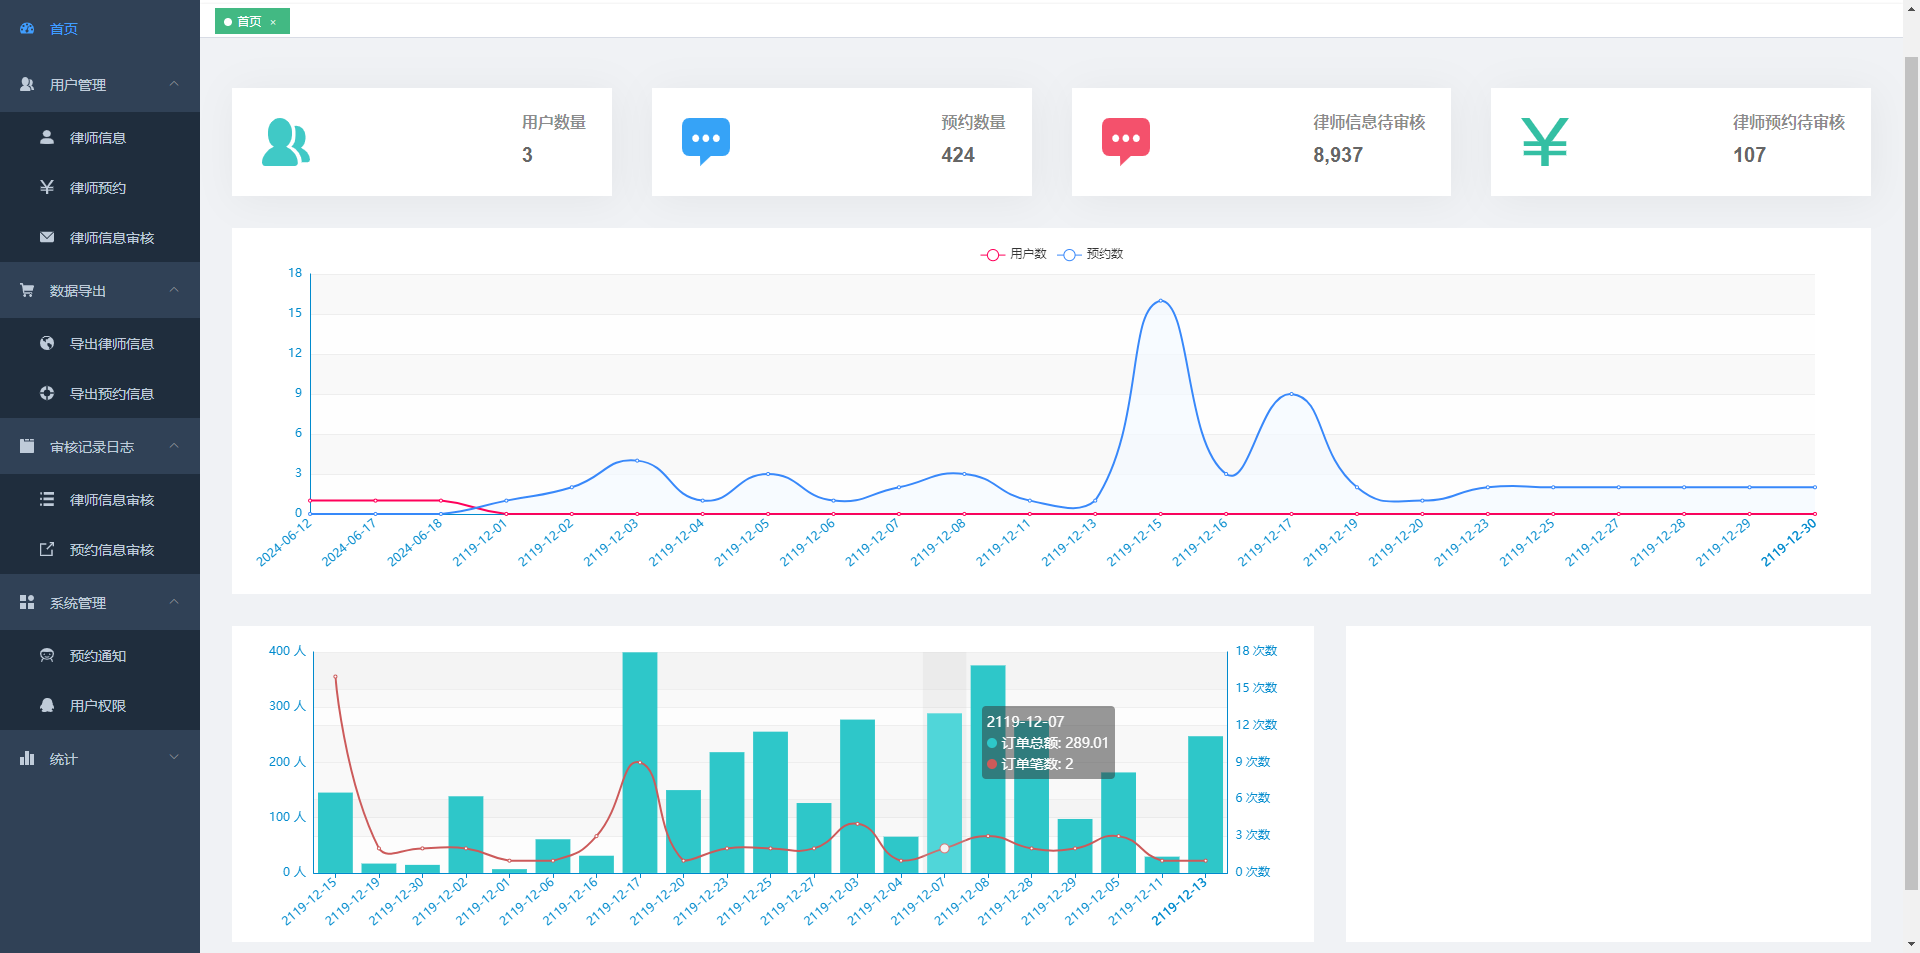
Task: Click the yen icon beside 律师预约
Action: (47, 187)
